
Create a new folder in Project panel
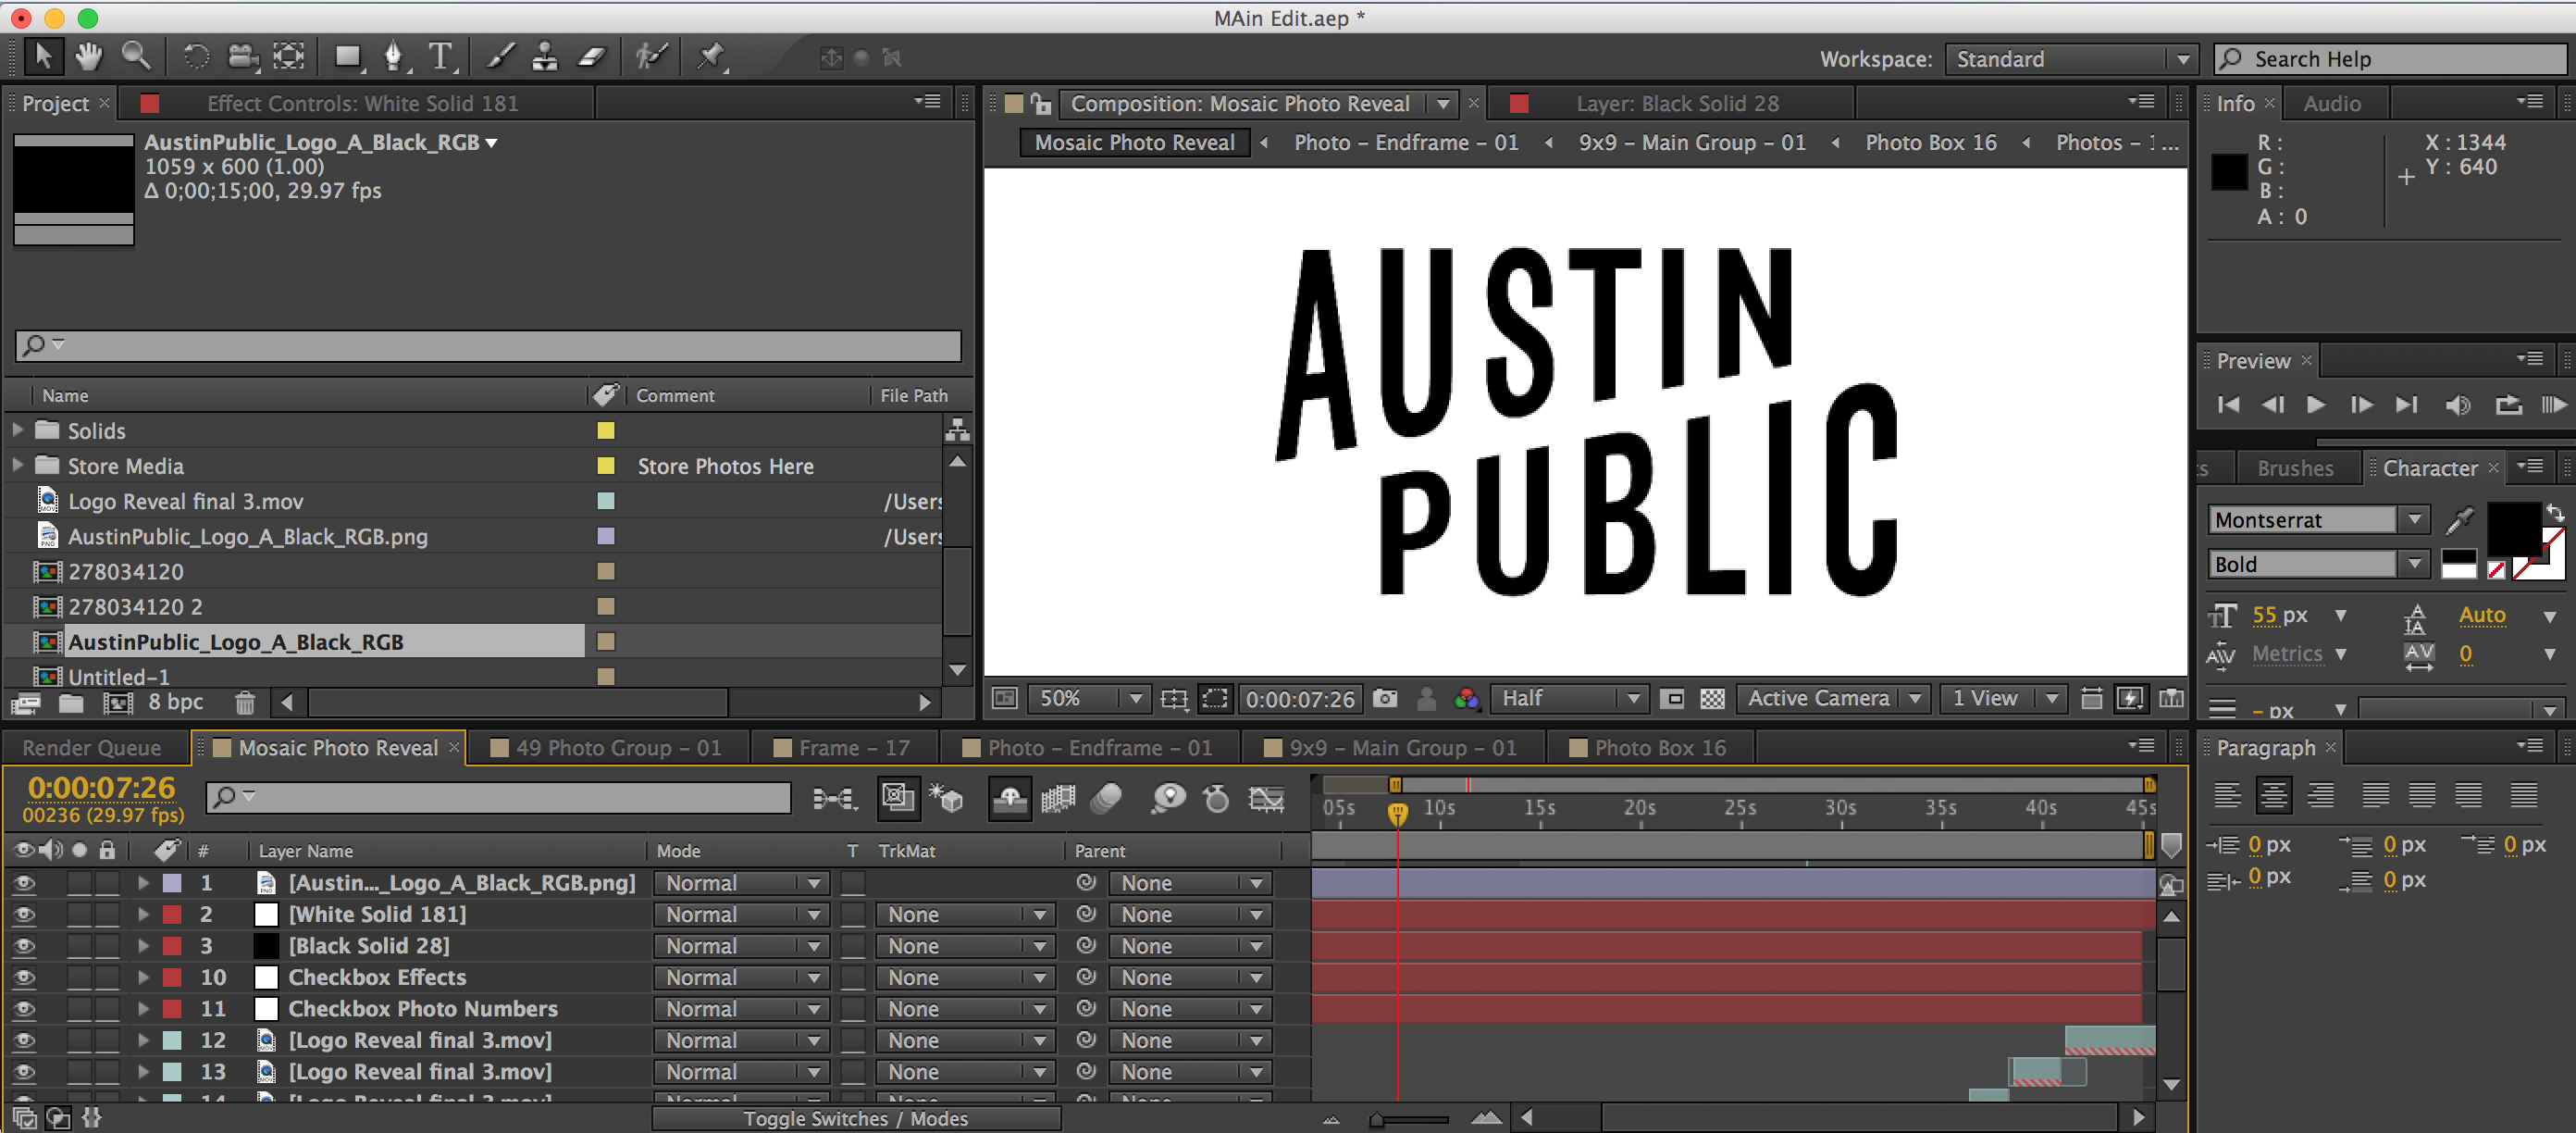pos(71,703)
